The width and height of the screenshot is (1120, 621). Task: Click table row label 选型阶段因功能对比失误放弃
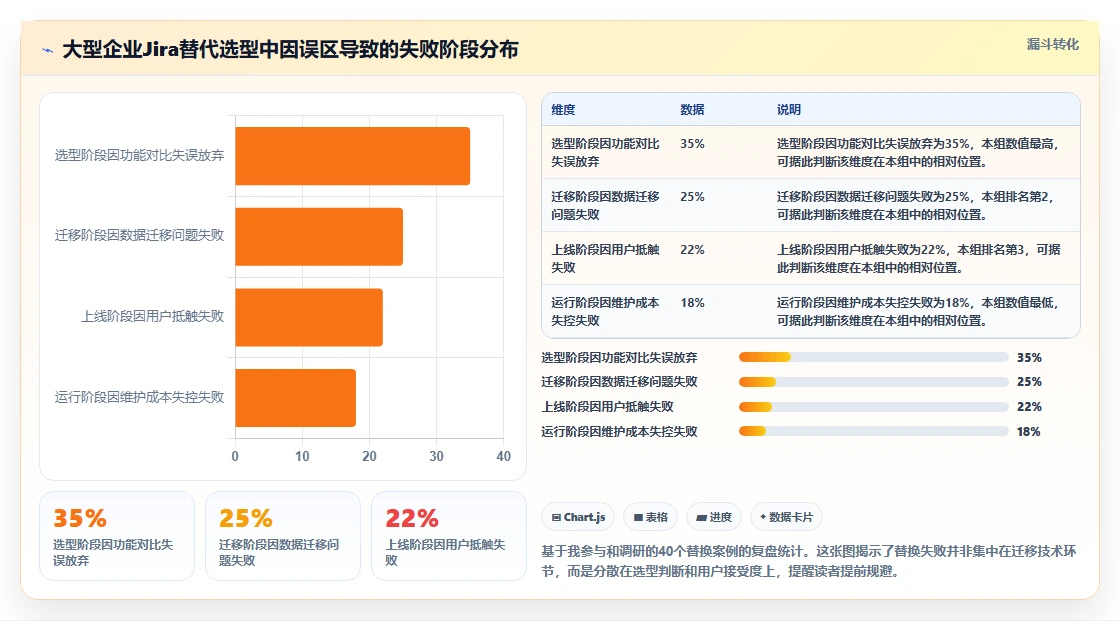(605, 152)
